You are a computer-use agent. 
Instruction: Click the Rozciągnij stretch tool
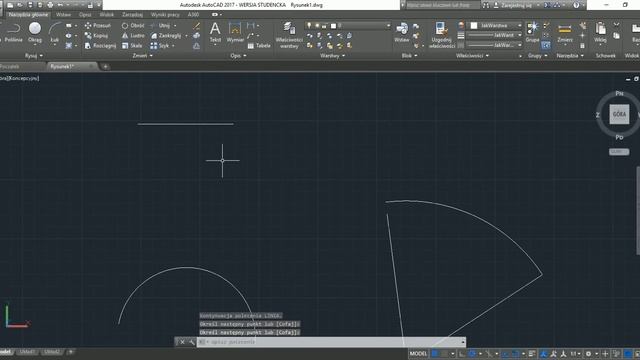(100, 46)
